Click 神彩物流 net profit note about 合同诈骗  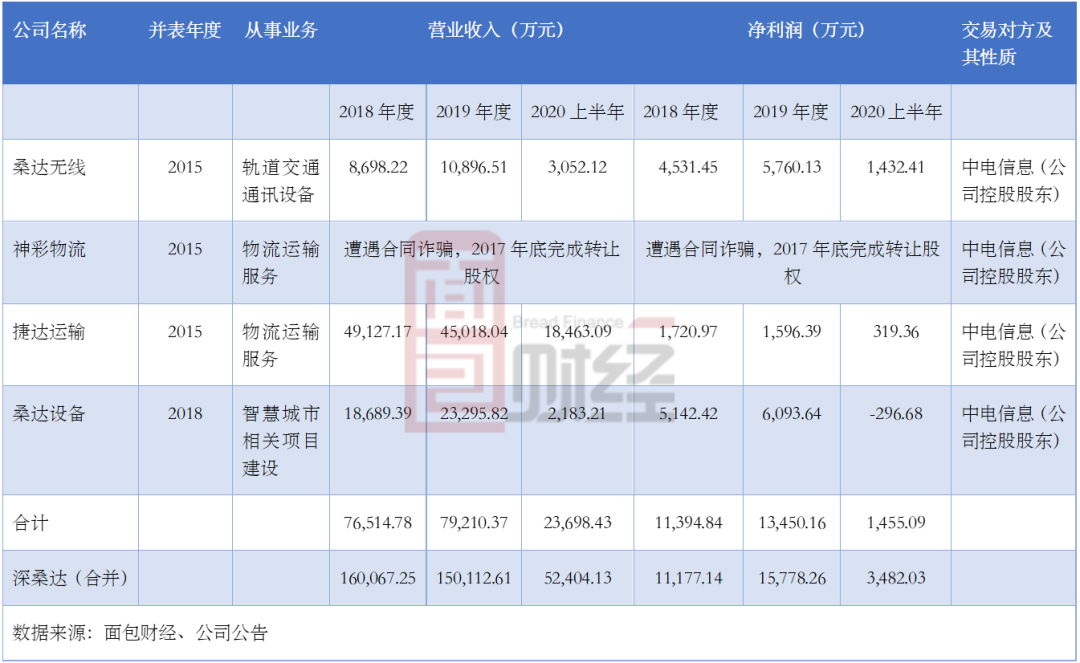pyautogui.click(x=792, y=263)
